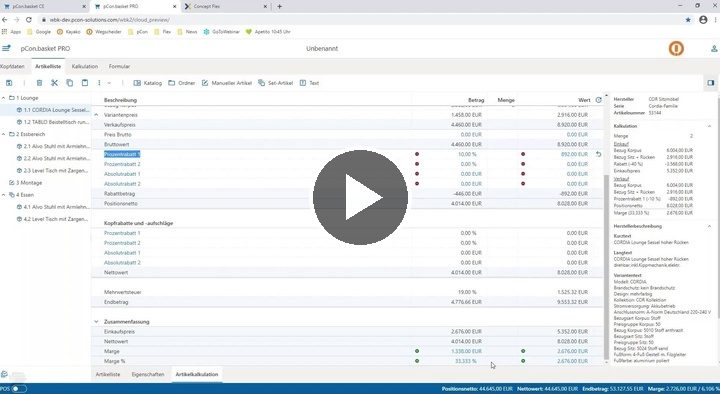
Task: Select the Artikelliste top tab
Action: pyautogui.click(x=48, y=67)
